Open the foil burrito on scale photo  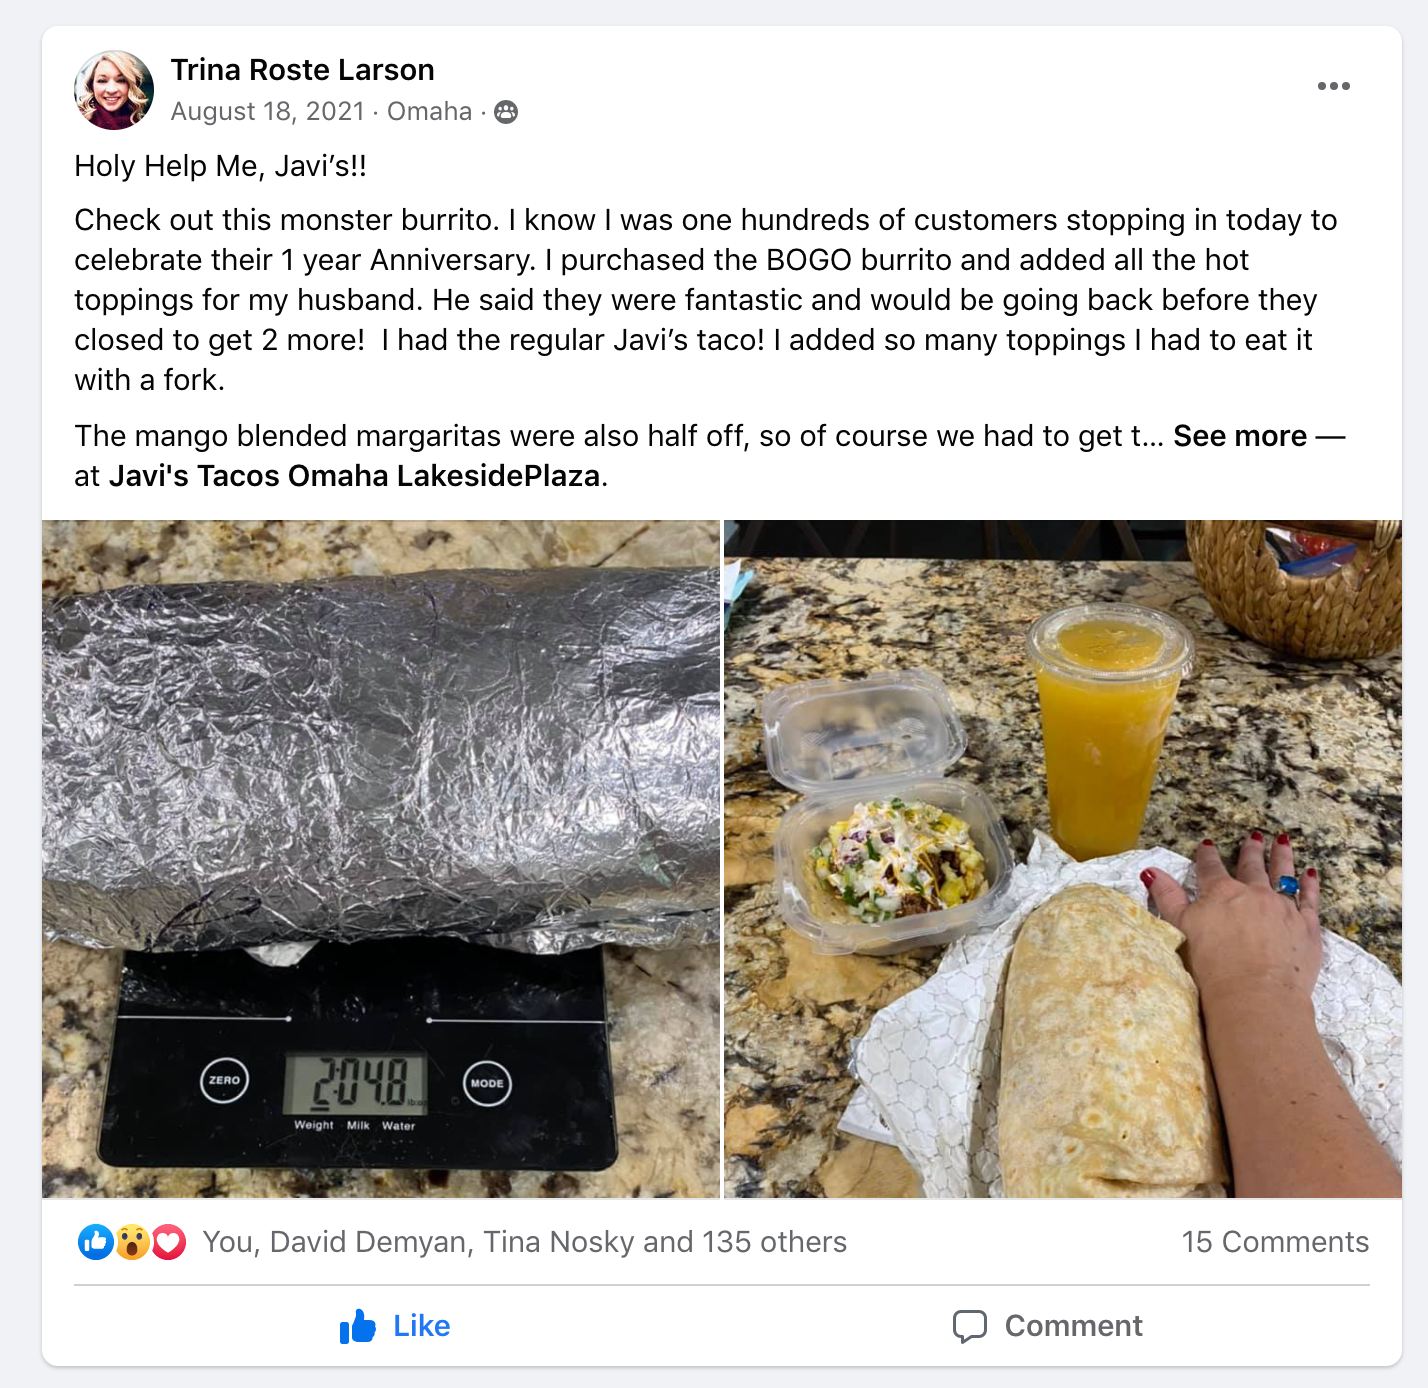381,859
